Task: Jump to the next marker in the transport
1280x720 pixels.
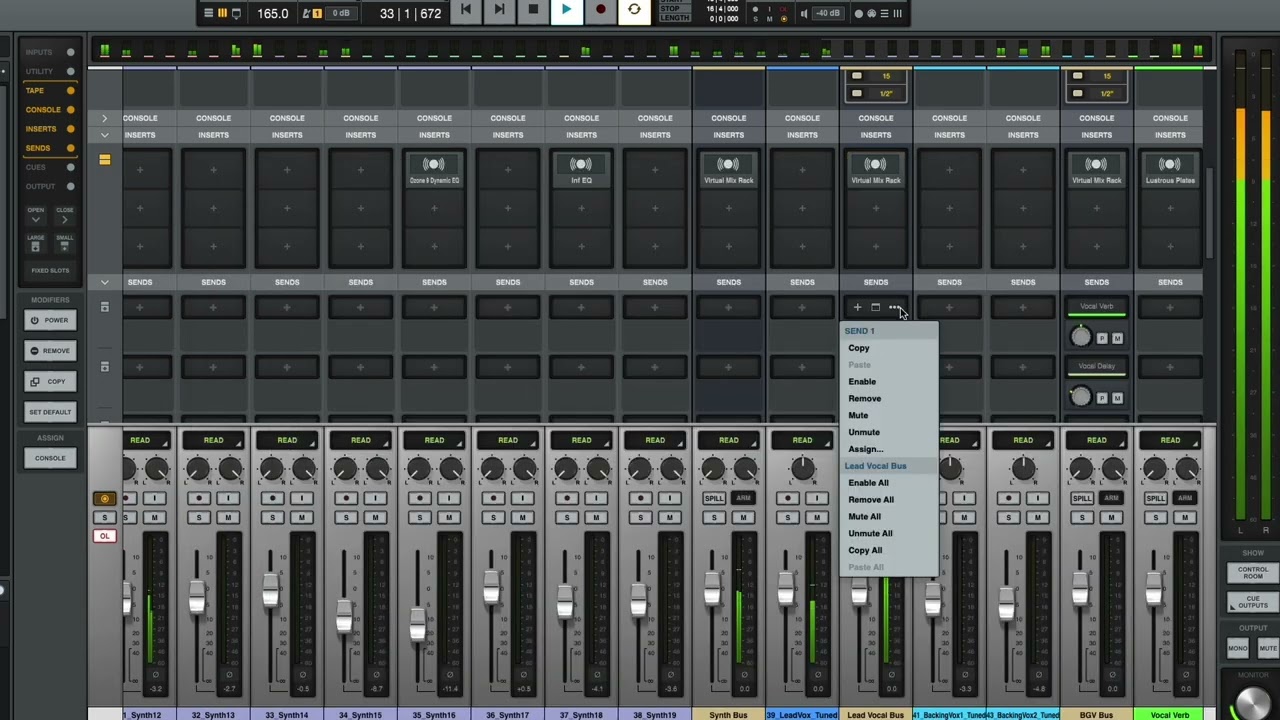Action: (x=499, y=11)
